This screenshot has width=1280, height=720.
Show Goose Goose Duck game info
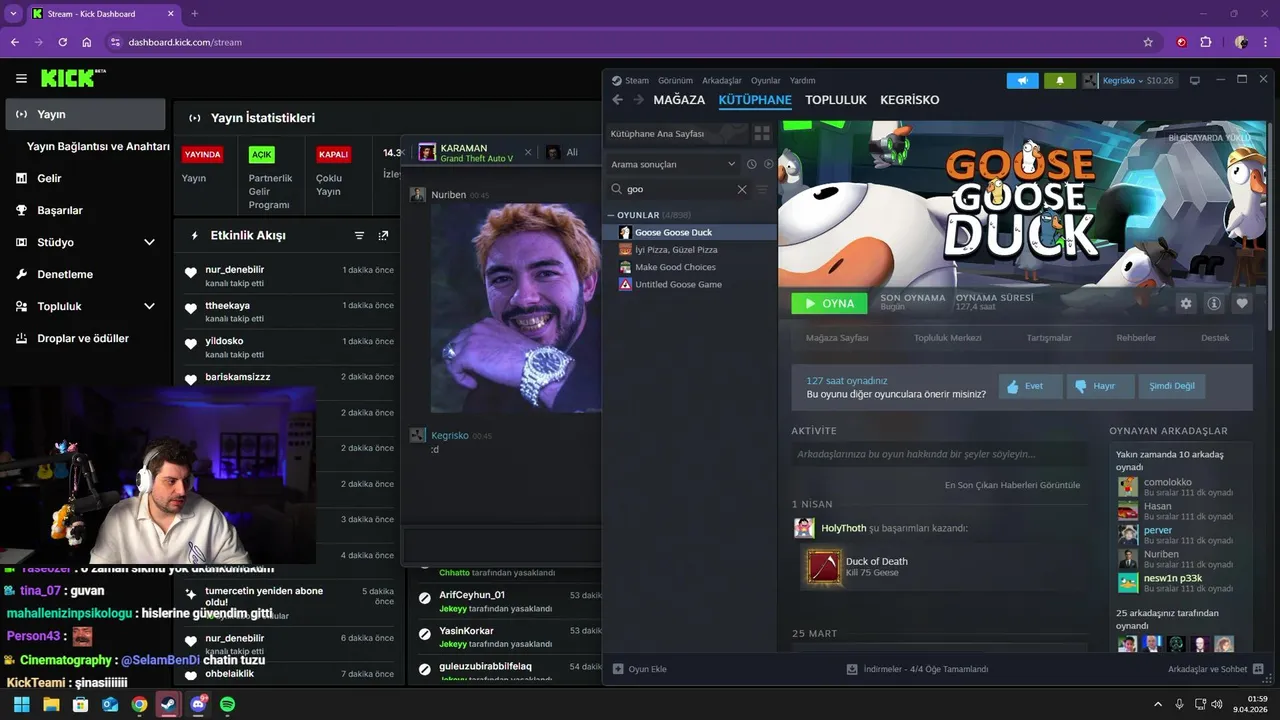tap(1214, 303)
